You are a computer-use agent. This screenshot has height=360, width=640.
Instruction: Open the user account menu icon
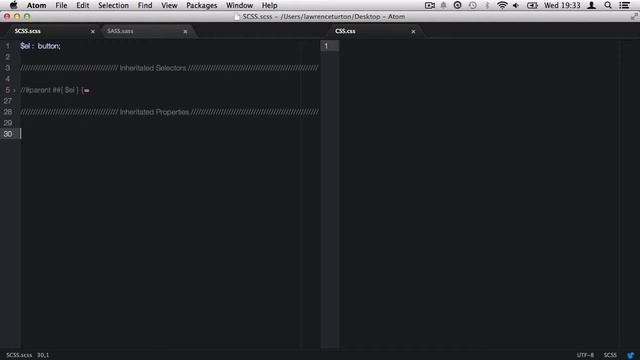(591, 5)
